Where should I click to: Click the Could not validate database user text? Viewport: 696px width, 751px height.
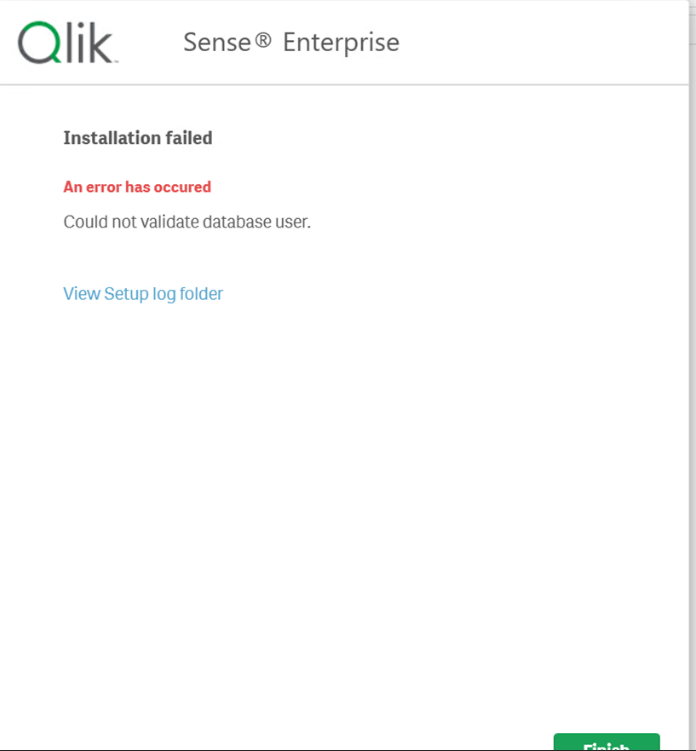[x=187, y=222]
